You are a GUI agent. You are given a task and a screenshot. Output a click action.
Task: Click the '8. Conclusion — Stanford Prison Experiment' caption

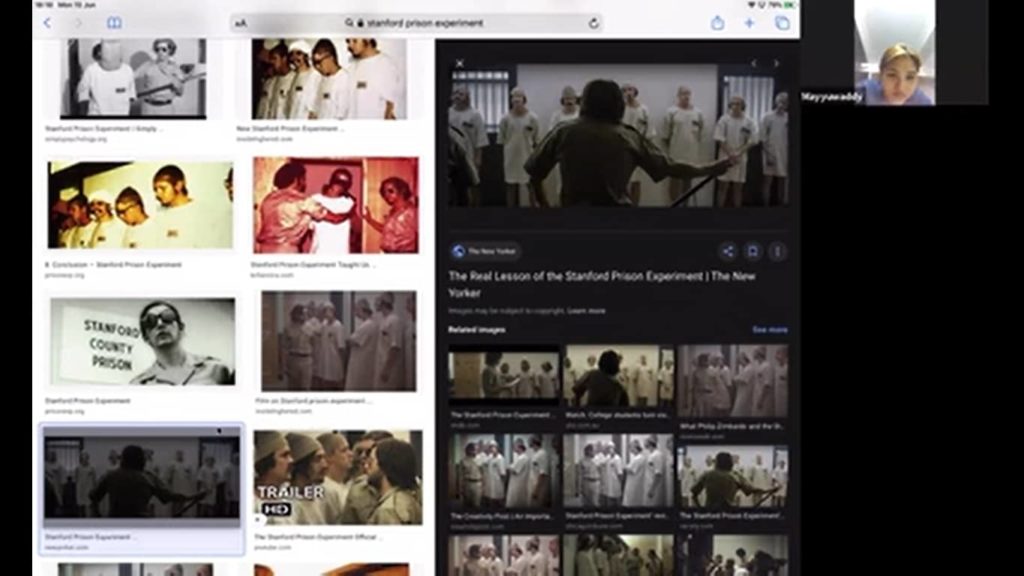(114, 265)
